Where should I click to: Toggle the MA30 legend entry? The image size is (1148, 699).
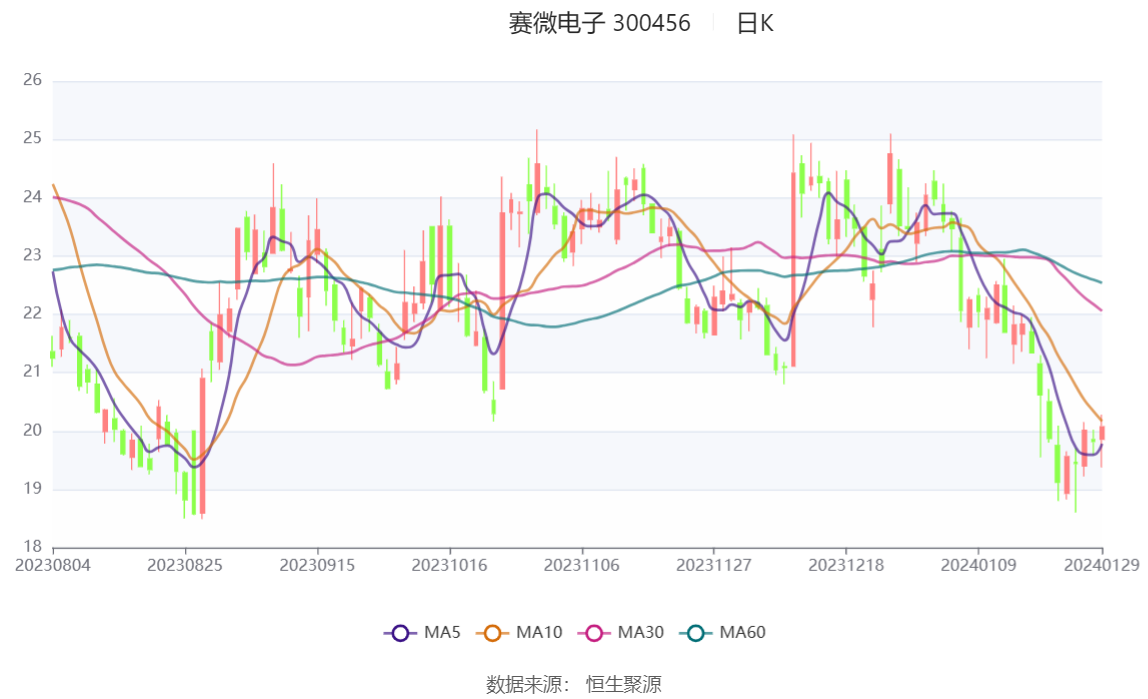[621, 632]
